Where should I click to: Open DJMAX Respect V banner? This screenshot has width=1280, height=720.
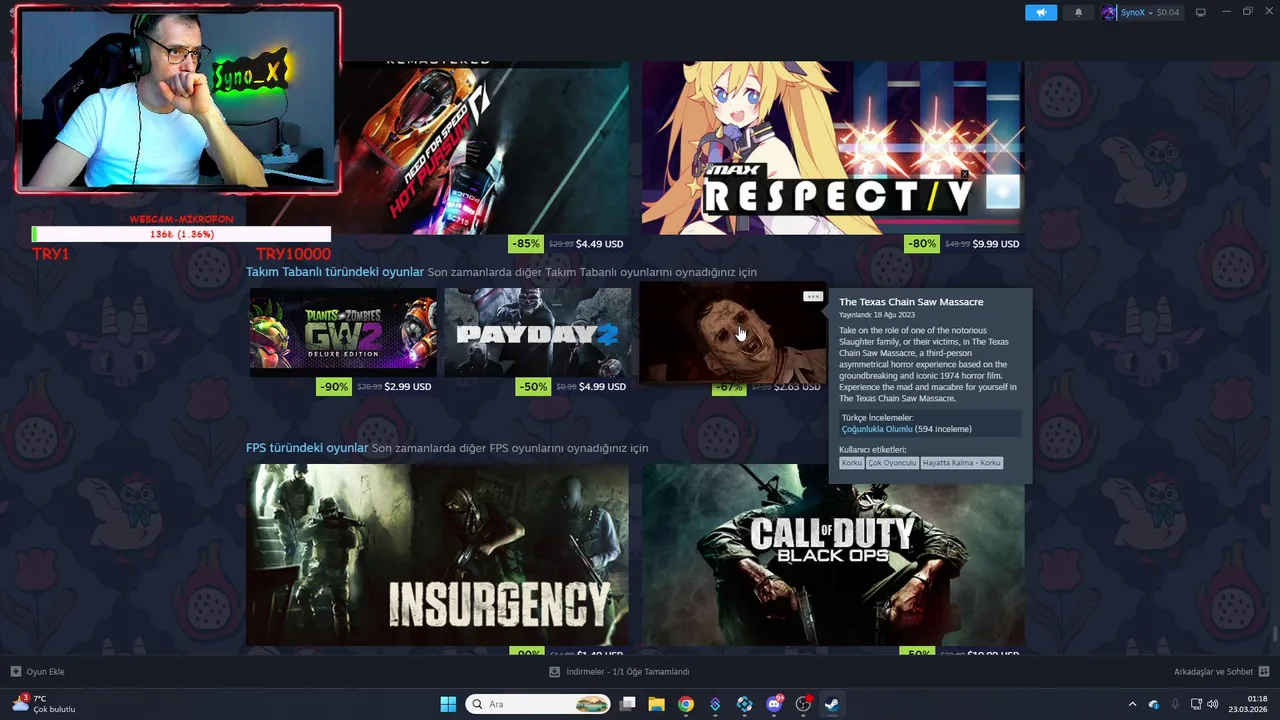(833, 148)
